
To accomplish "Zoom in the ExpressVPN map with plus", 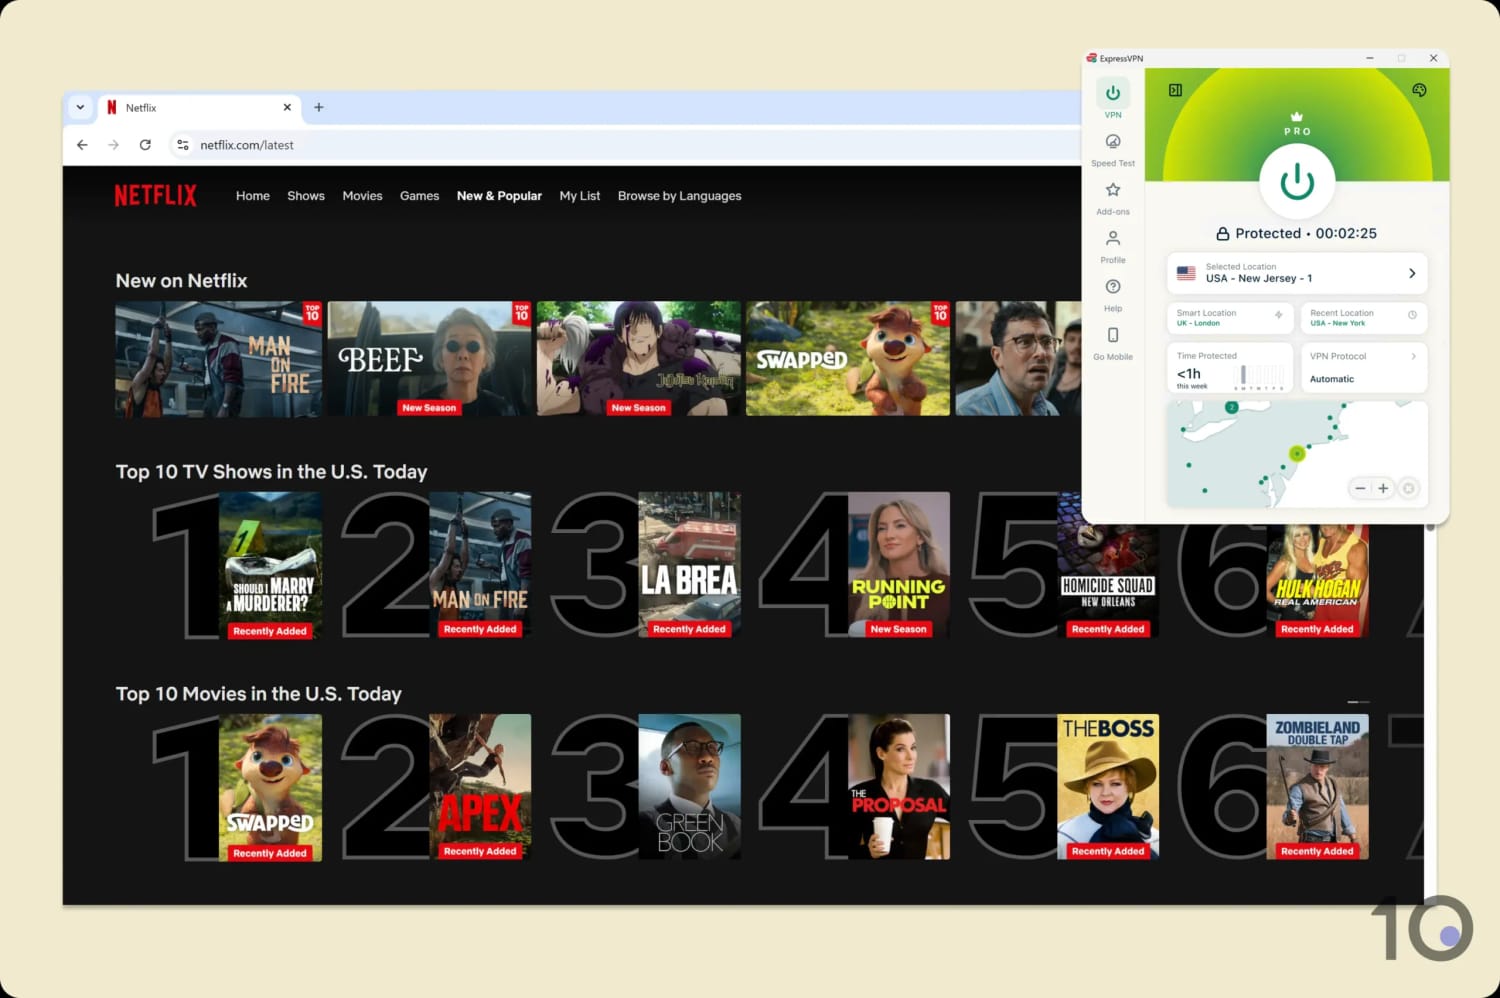I will pyautogui.click(x=1383, y=488).
